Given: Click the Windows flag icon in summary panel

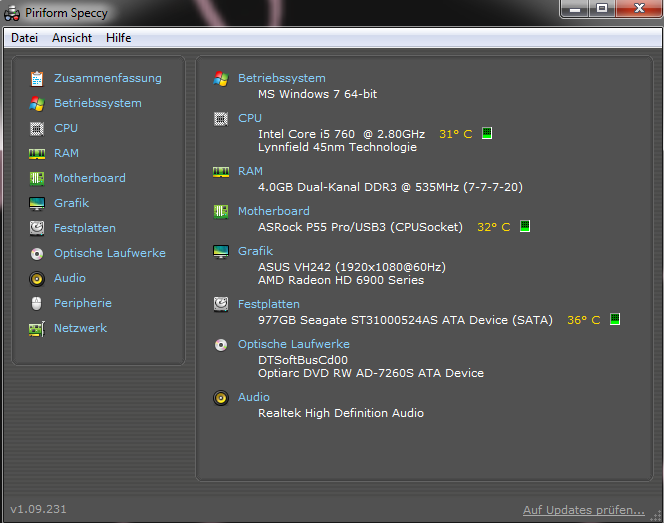Looking at the screenshot, I should click(x=221, y=78).
